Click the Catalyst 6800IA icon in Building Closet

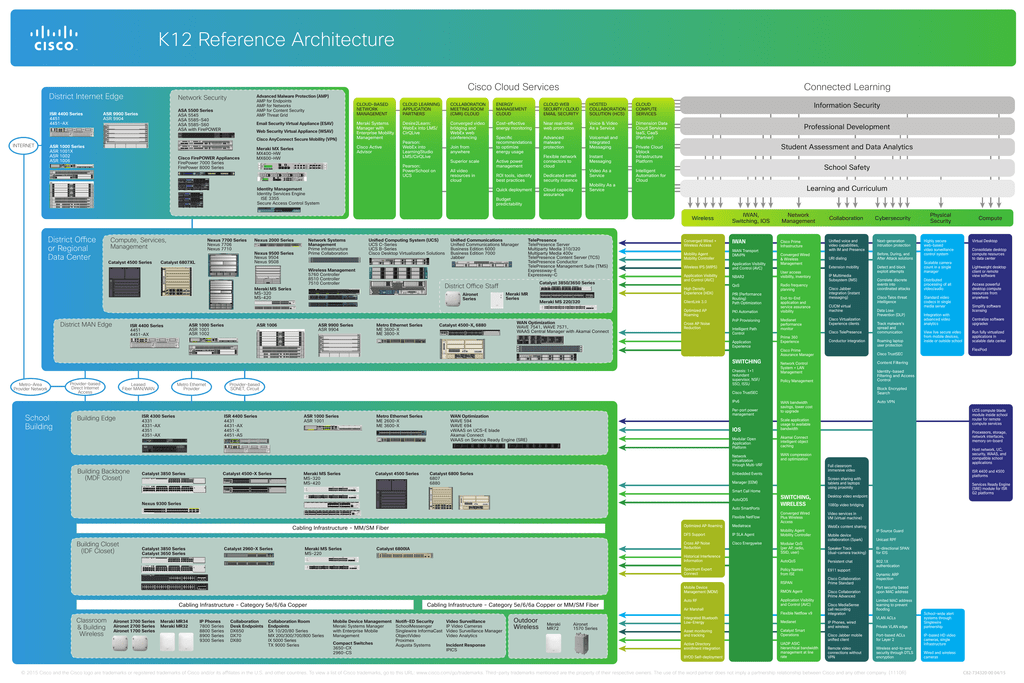tap(404, 556)
